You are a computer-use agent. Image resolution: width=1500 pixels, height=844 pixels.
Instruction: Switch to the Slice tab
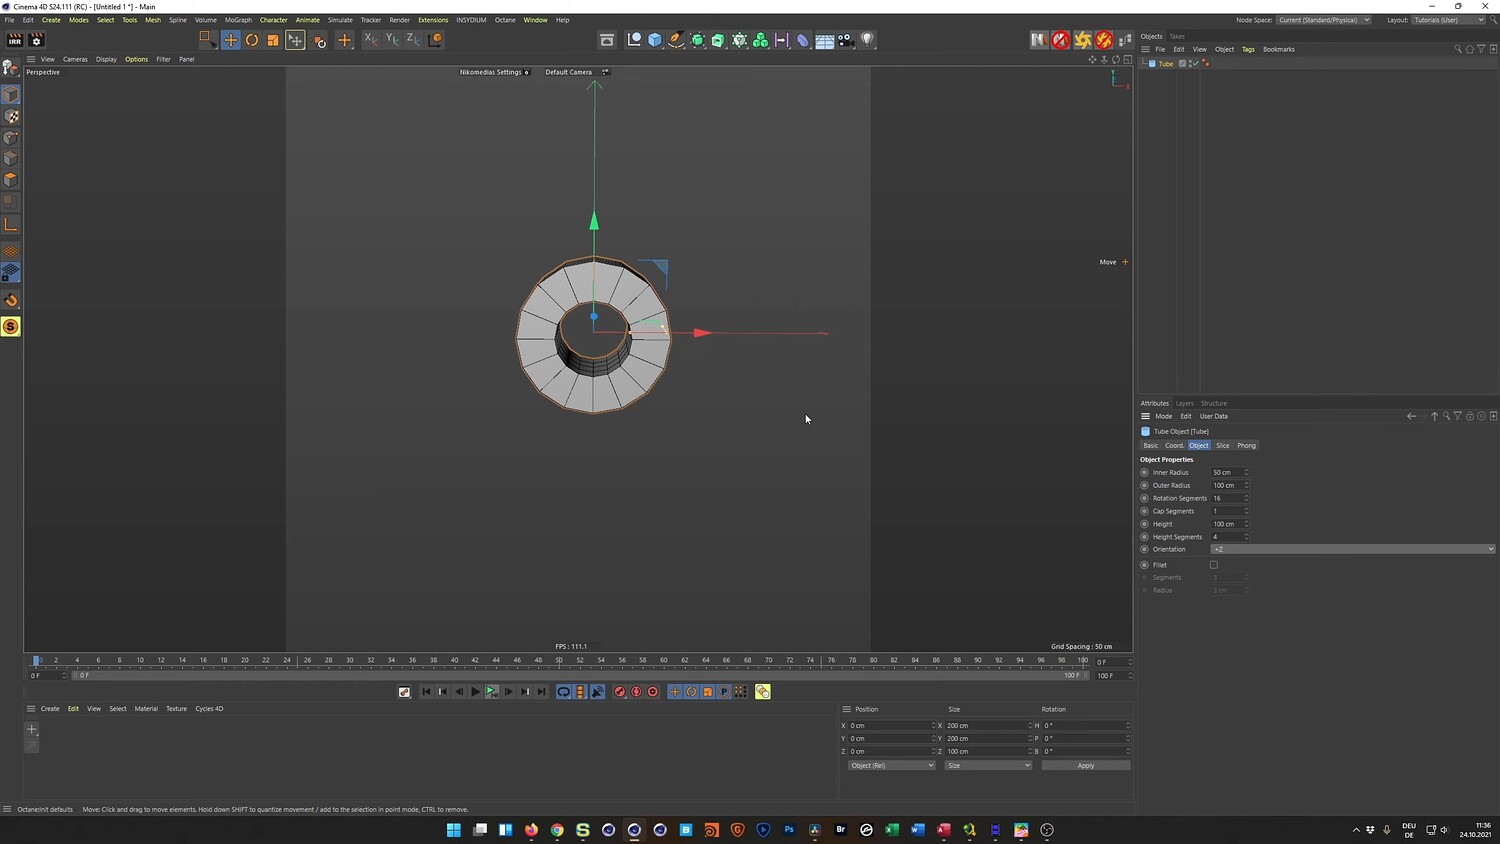1222,446
